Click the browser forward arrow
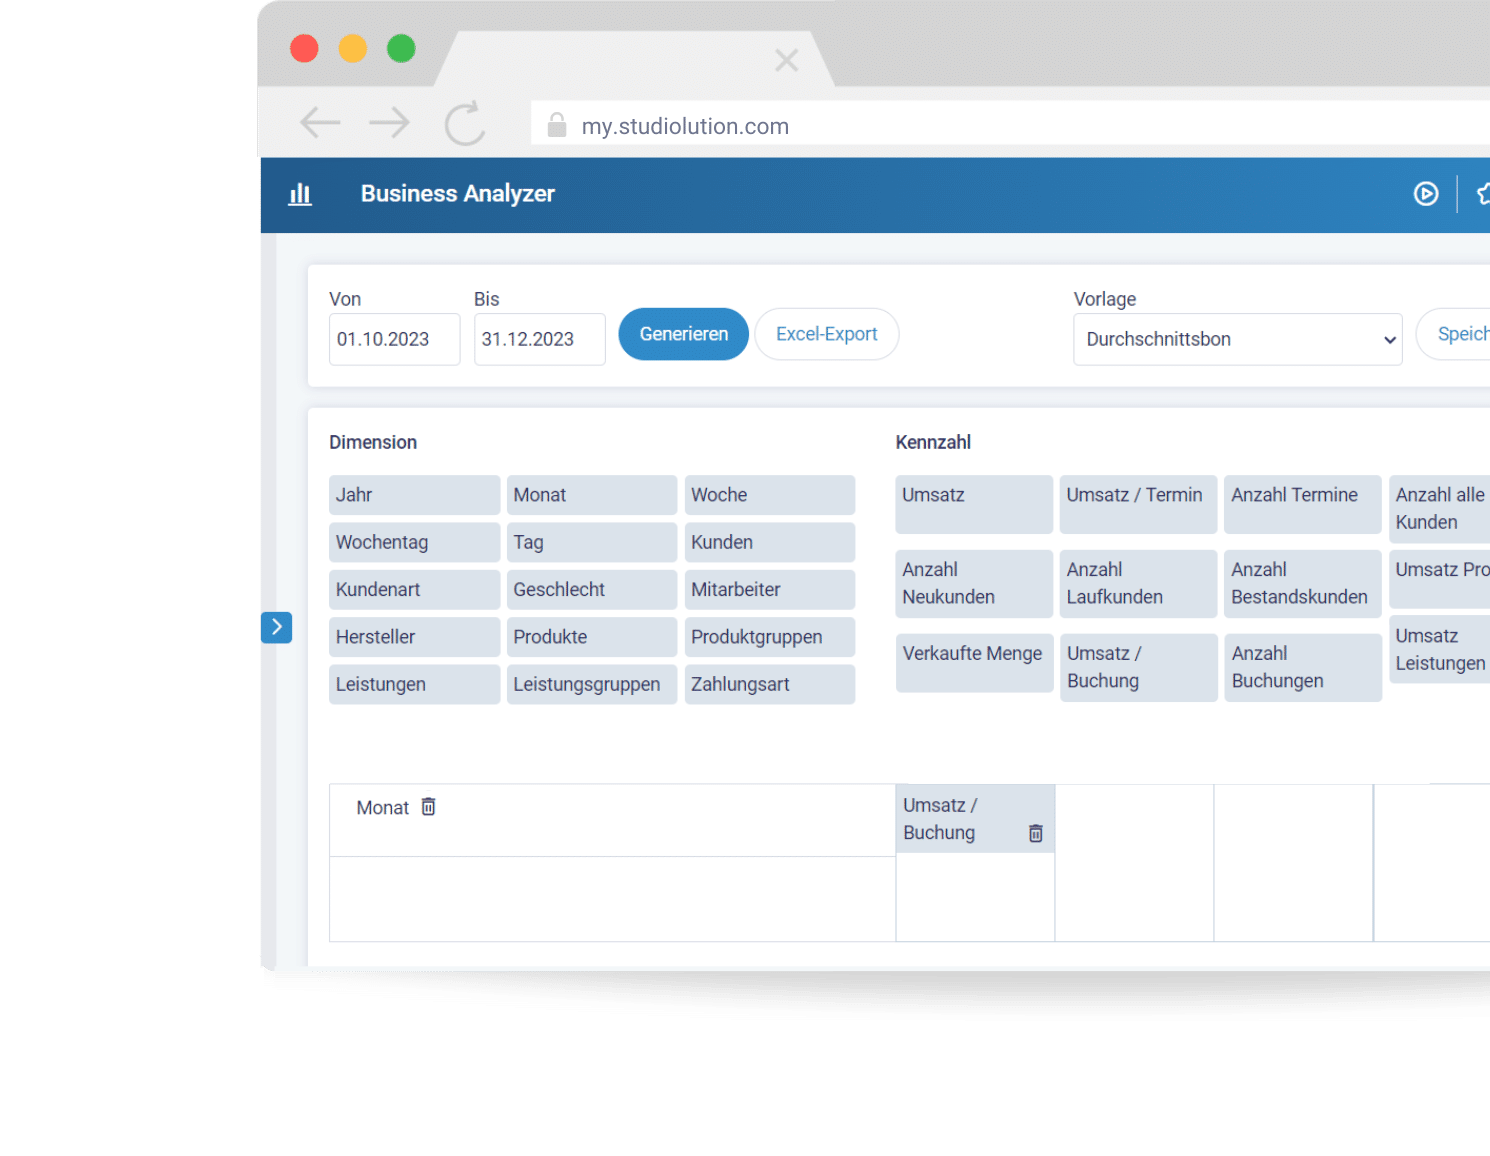This screenshot has height=1156, width=1490. tap(389, 123)
